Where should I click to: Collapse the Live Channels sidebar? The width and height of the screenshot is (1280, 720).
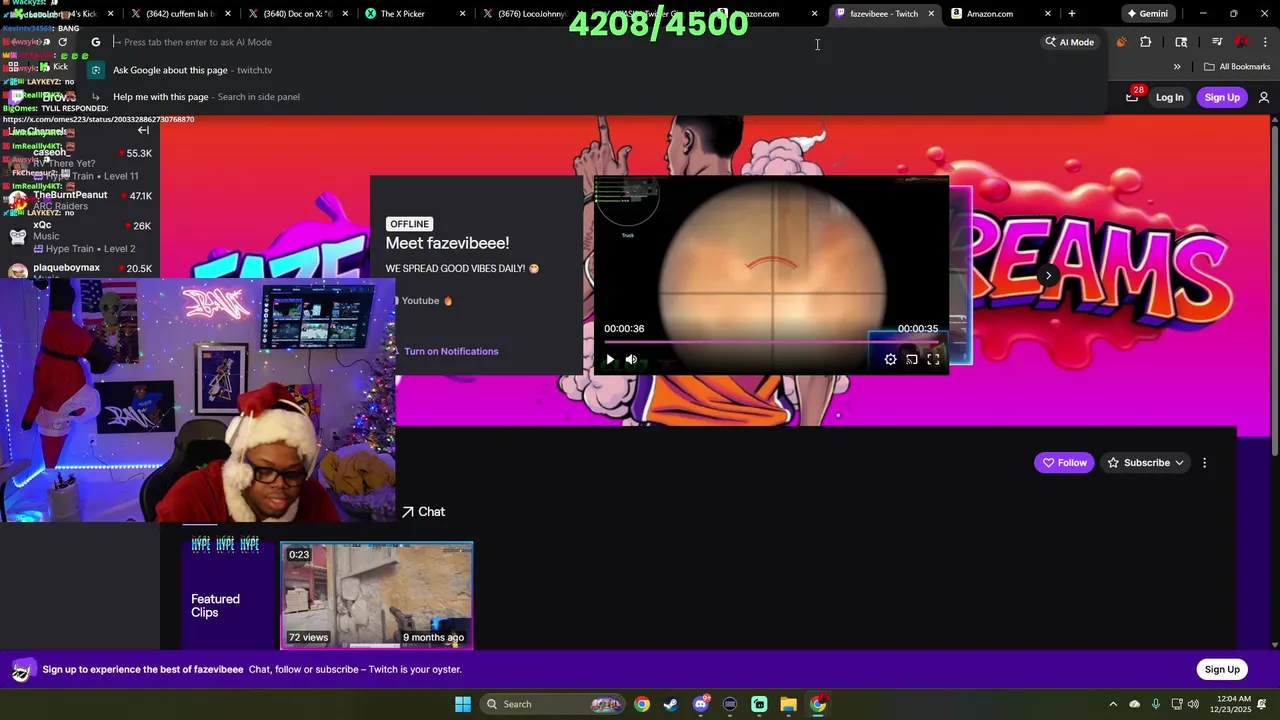coord(143,131)
